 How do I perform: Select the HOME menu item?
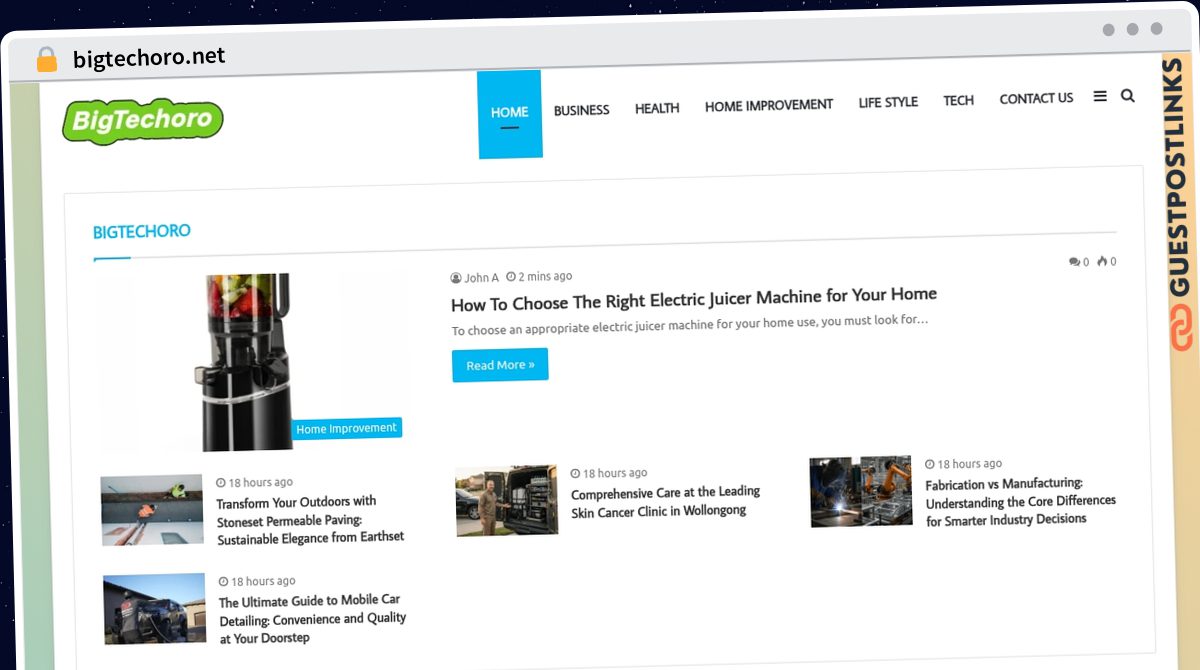click(510, 113)
